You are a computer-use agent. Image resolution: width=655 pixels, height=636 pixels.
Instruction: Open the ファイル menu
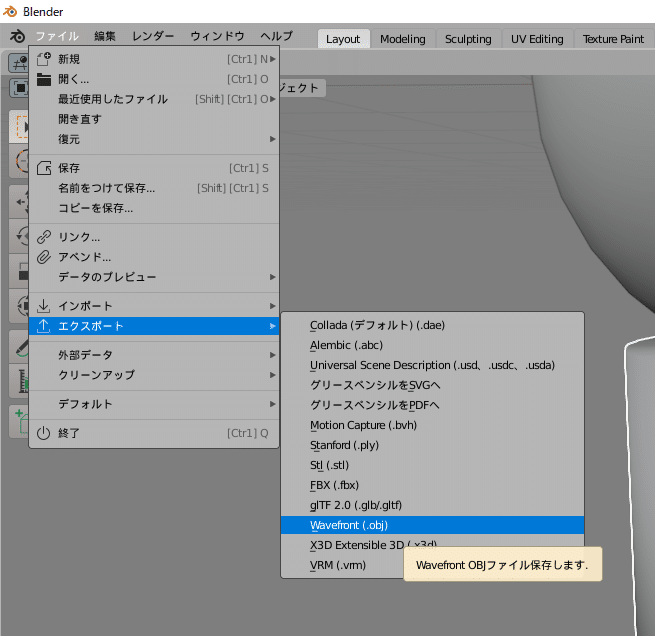(57, 36)
